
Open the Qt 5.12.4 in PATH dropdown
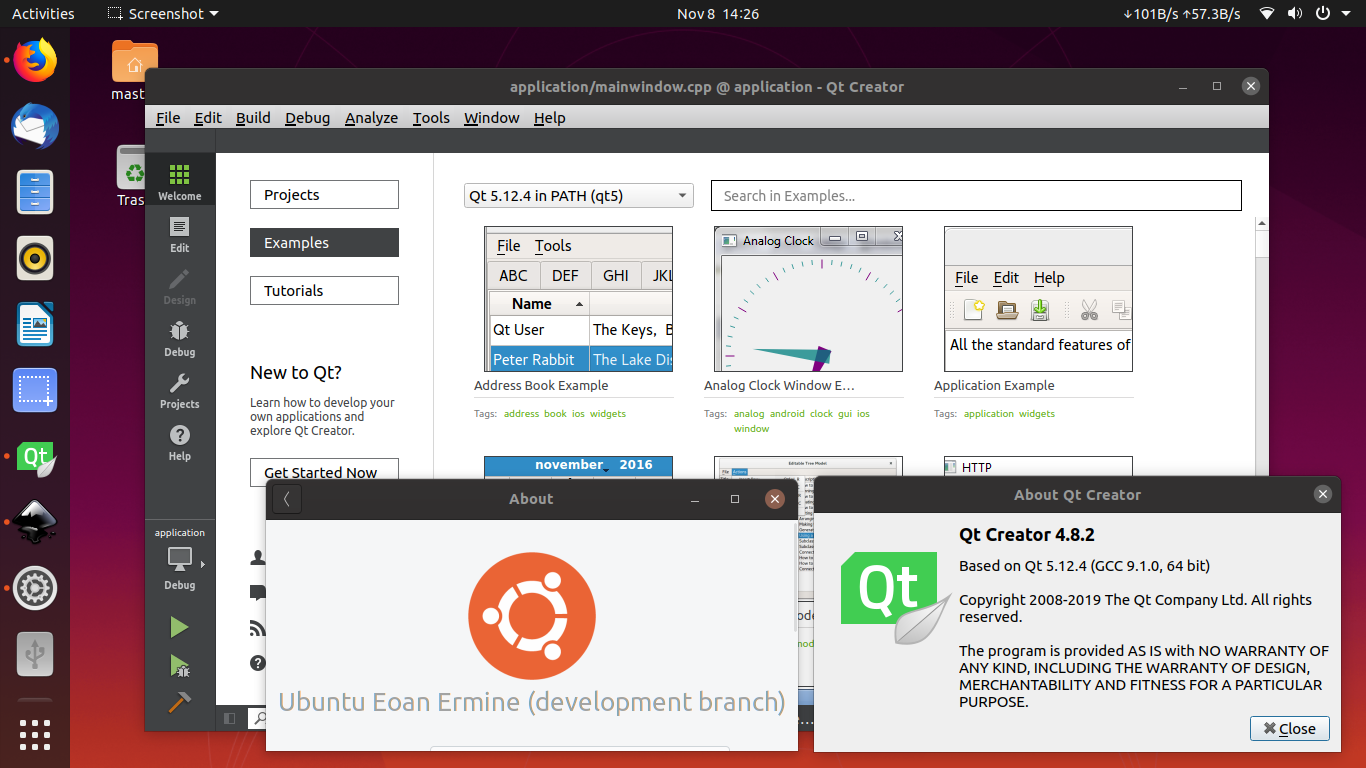pos(578,195)
